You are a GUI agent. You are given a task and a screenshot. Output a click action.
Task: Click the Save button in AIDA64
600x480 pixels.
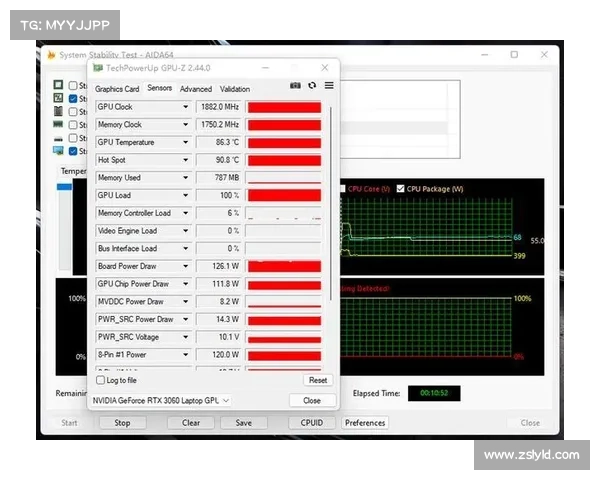pyautogui.click(x=244, y=423)
